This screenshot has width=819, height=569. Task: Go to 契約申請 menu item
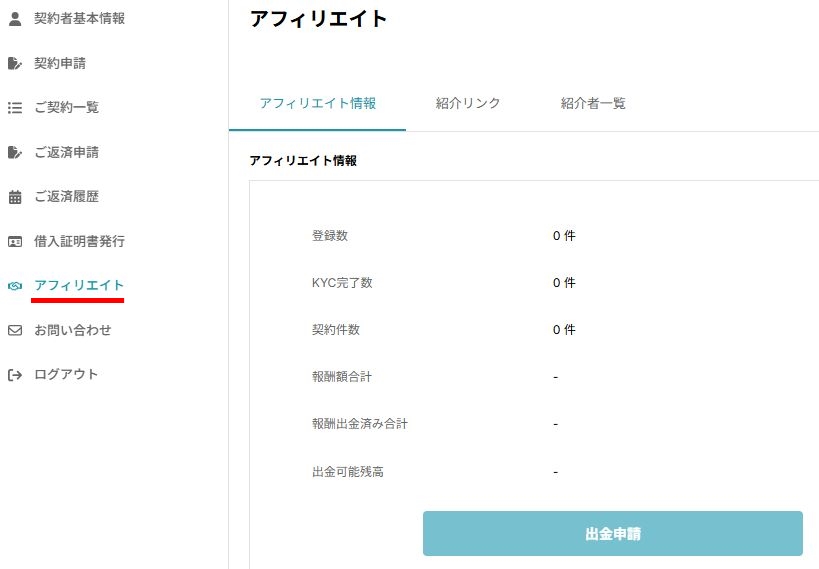[60, 63]
